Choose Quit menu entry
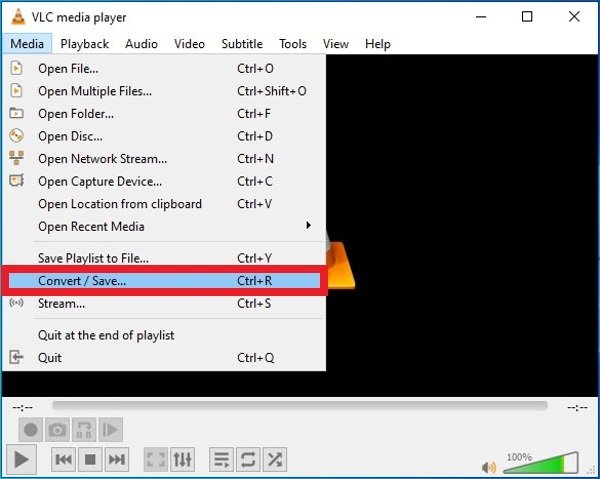The image size is (600, 479). pyautogui.click(x=164, y=358)
